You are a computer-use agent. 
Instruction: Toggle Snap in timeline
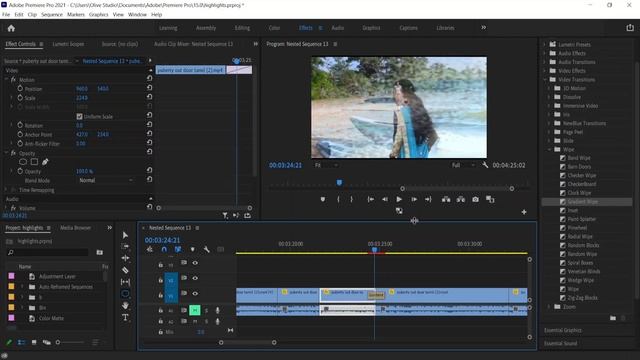click(x=164, y=249)
